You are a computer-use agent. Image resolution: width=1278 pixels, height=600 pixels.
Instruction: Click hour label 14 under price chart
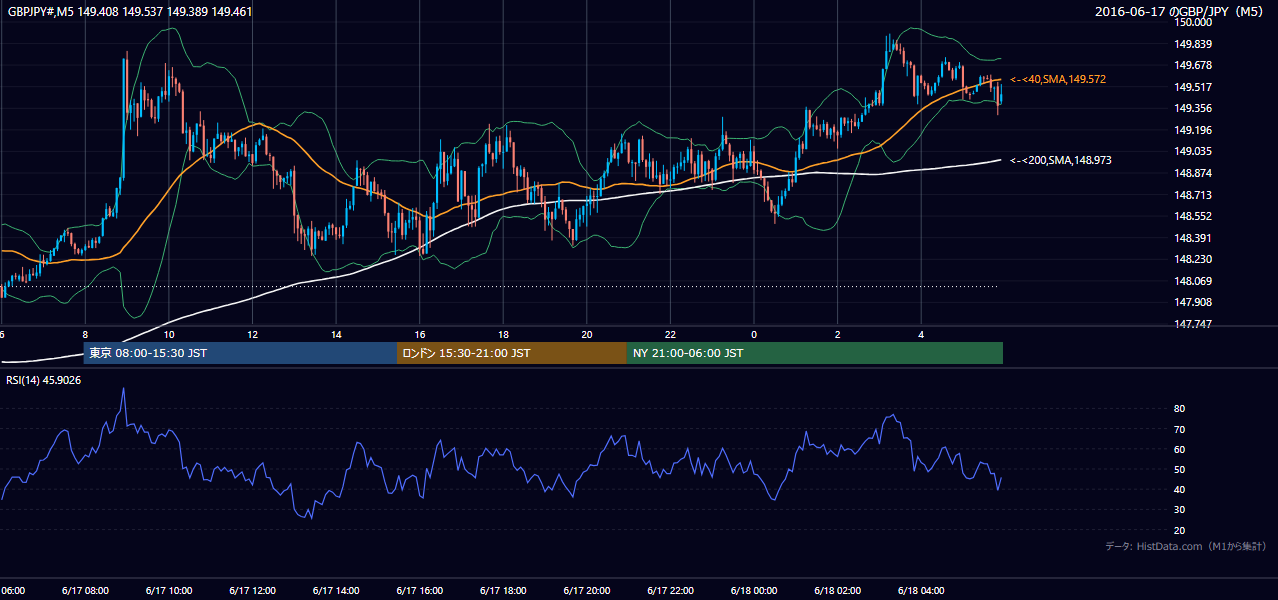click(337, 335)
